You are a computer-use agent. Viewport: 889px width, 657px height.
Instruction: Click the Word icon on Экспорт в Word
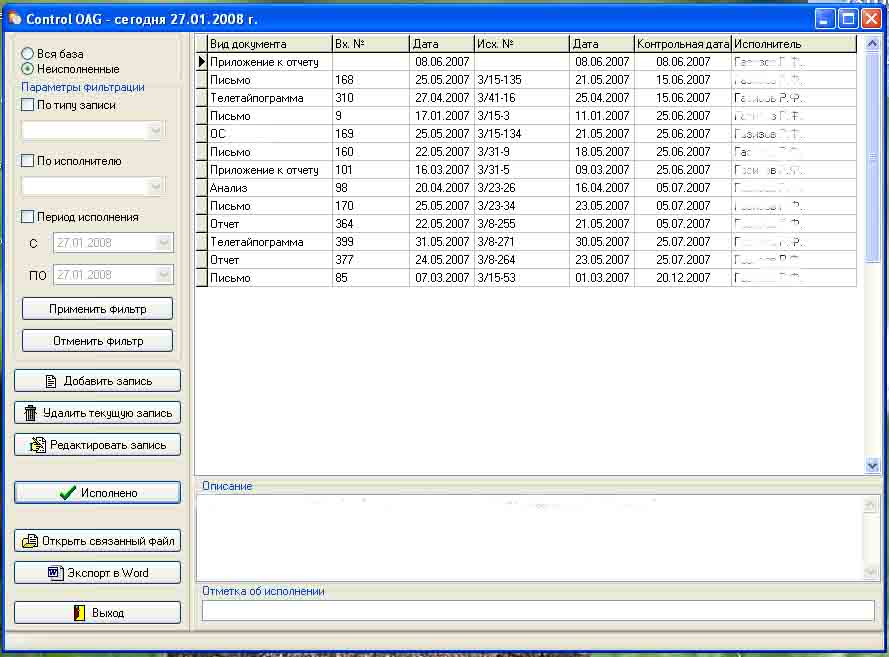[x=55, y=573]
